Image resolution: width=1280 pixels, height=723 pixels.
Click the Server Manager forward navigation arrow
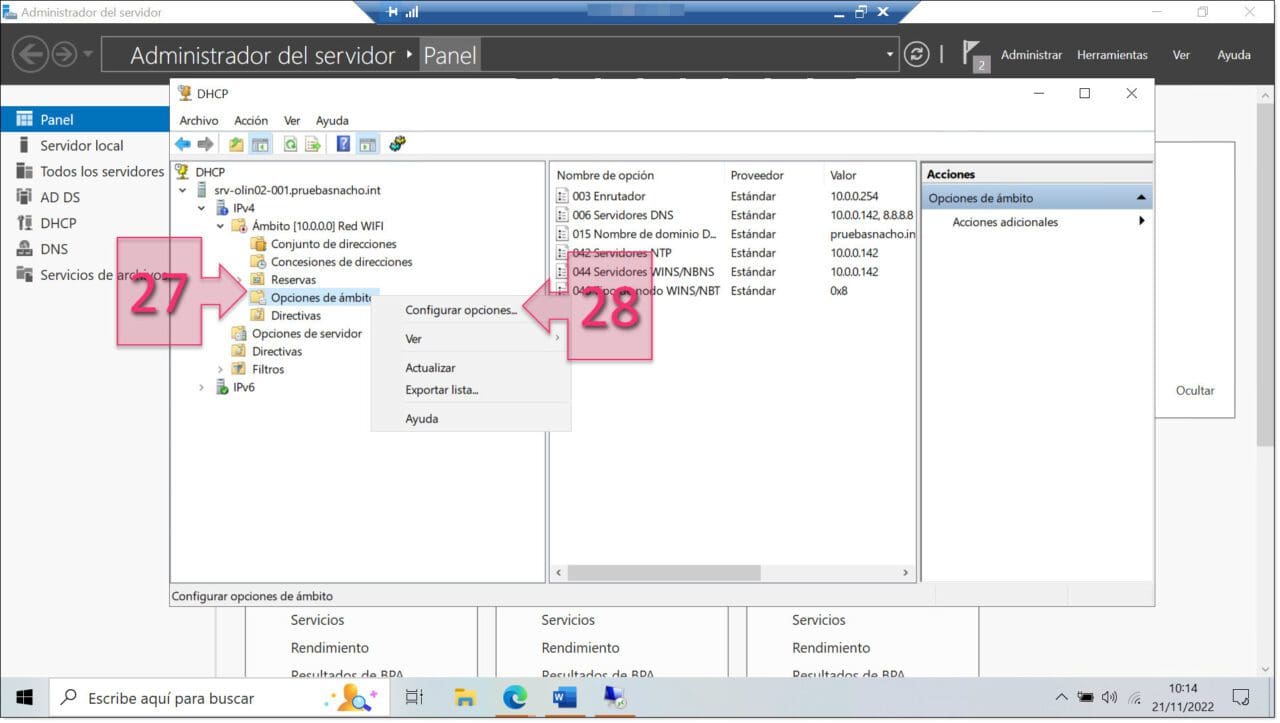pyautogui.click(x=64, y=54)
